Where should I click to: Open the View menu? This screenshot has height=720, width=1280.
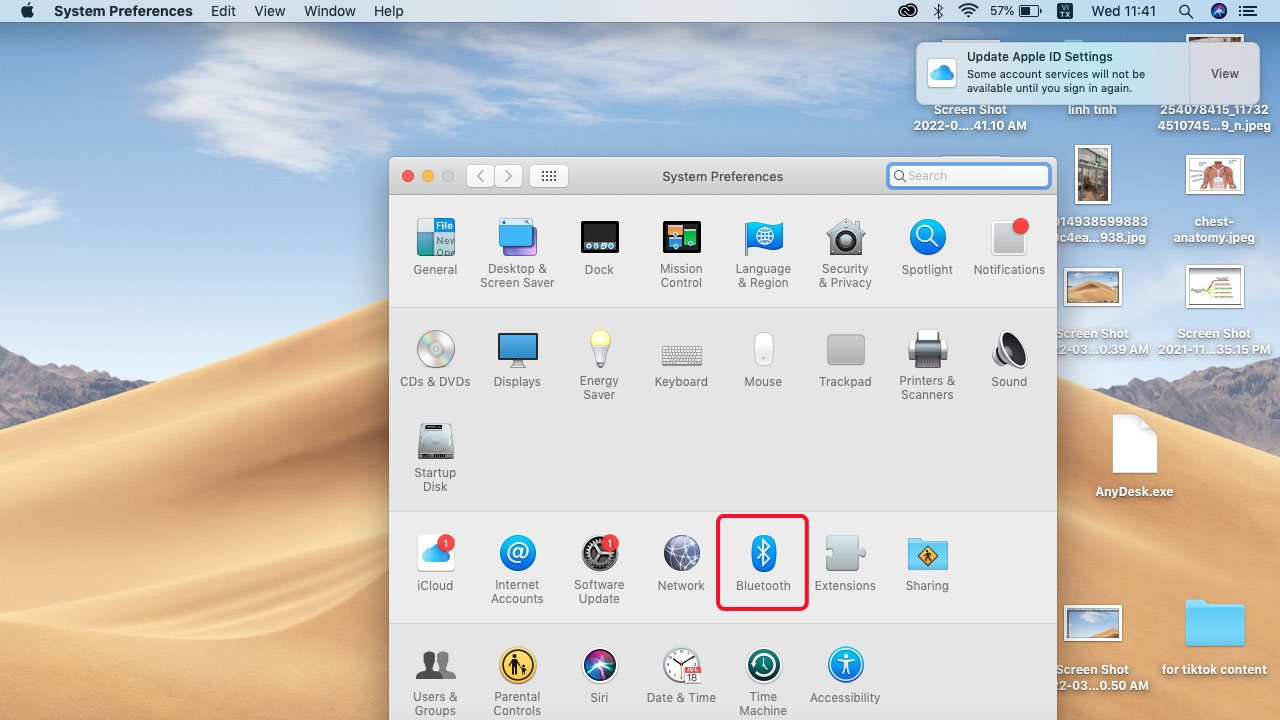pyautogui.click(x=270, y=11)
